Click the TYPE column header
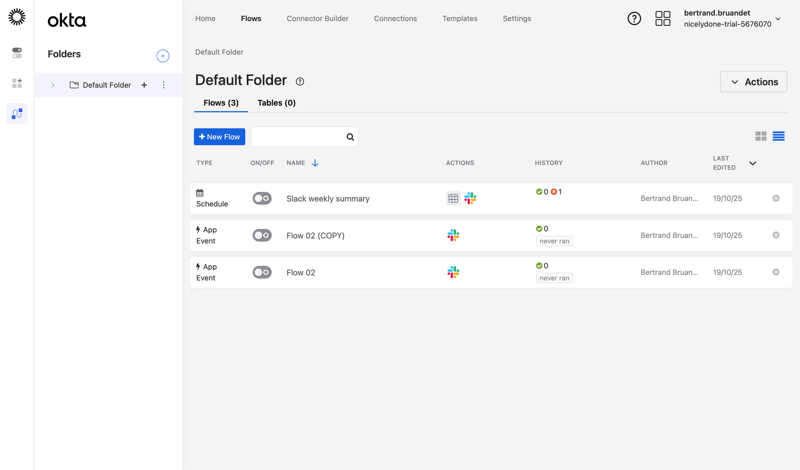800x470 pixels. [204, 163]
